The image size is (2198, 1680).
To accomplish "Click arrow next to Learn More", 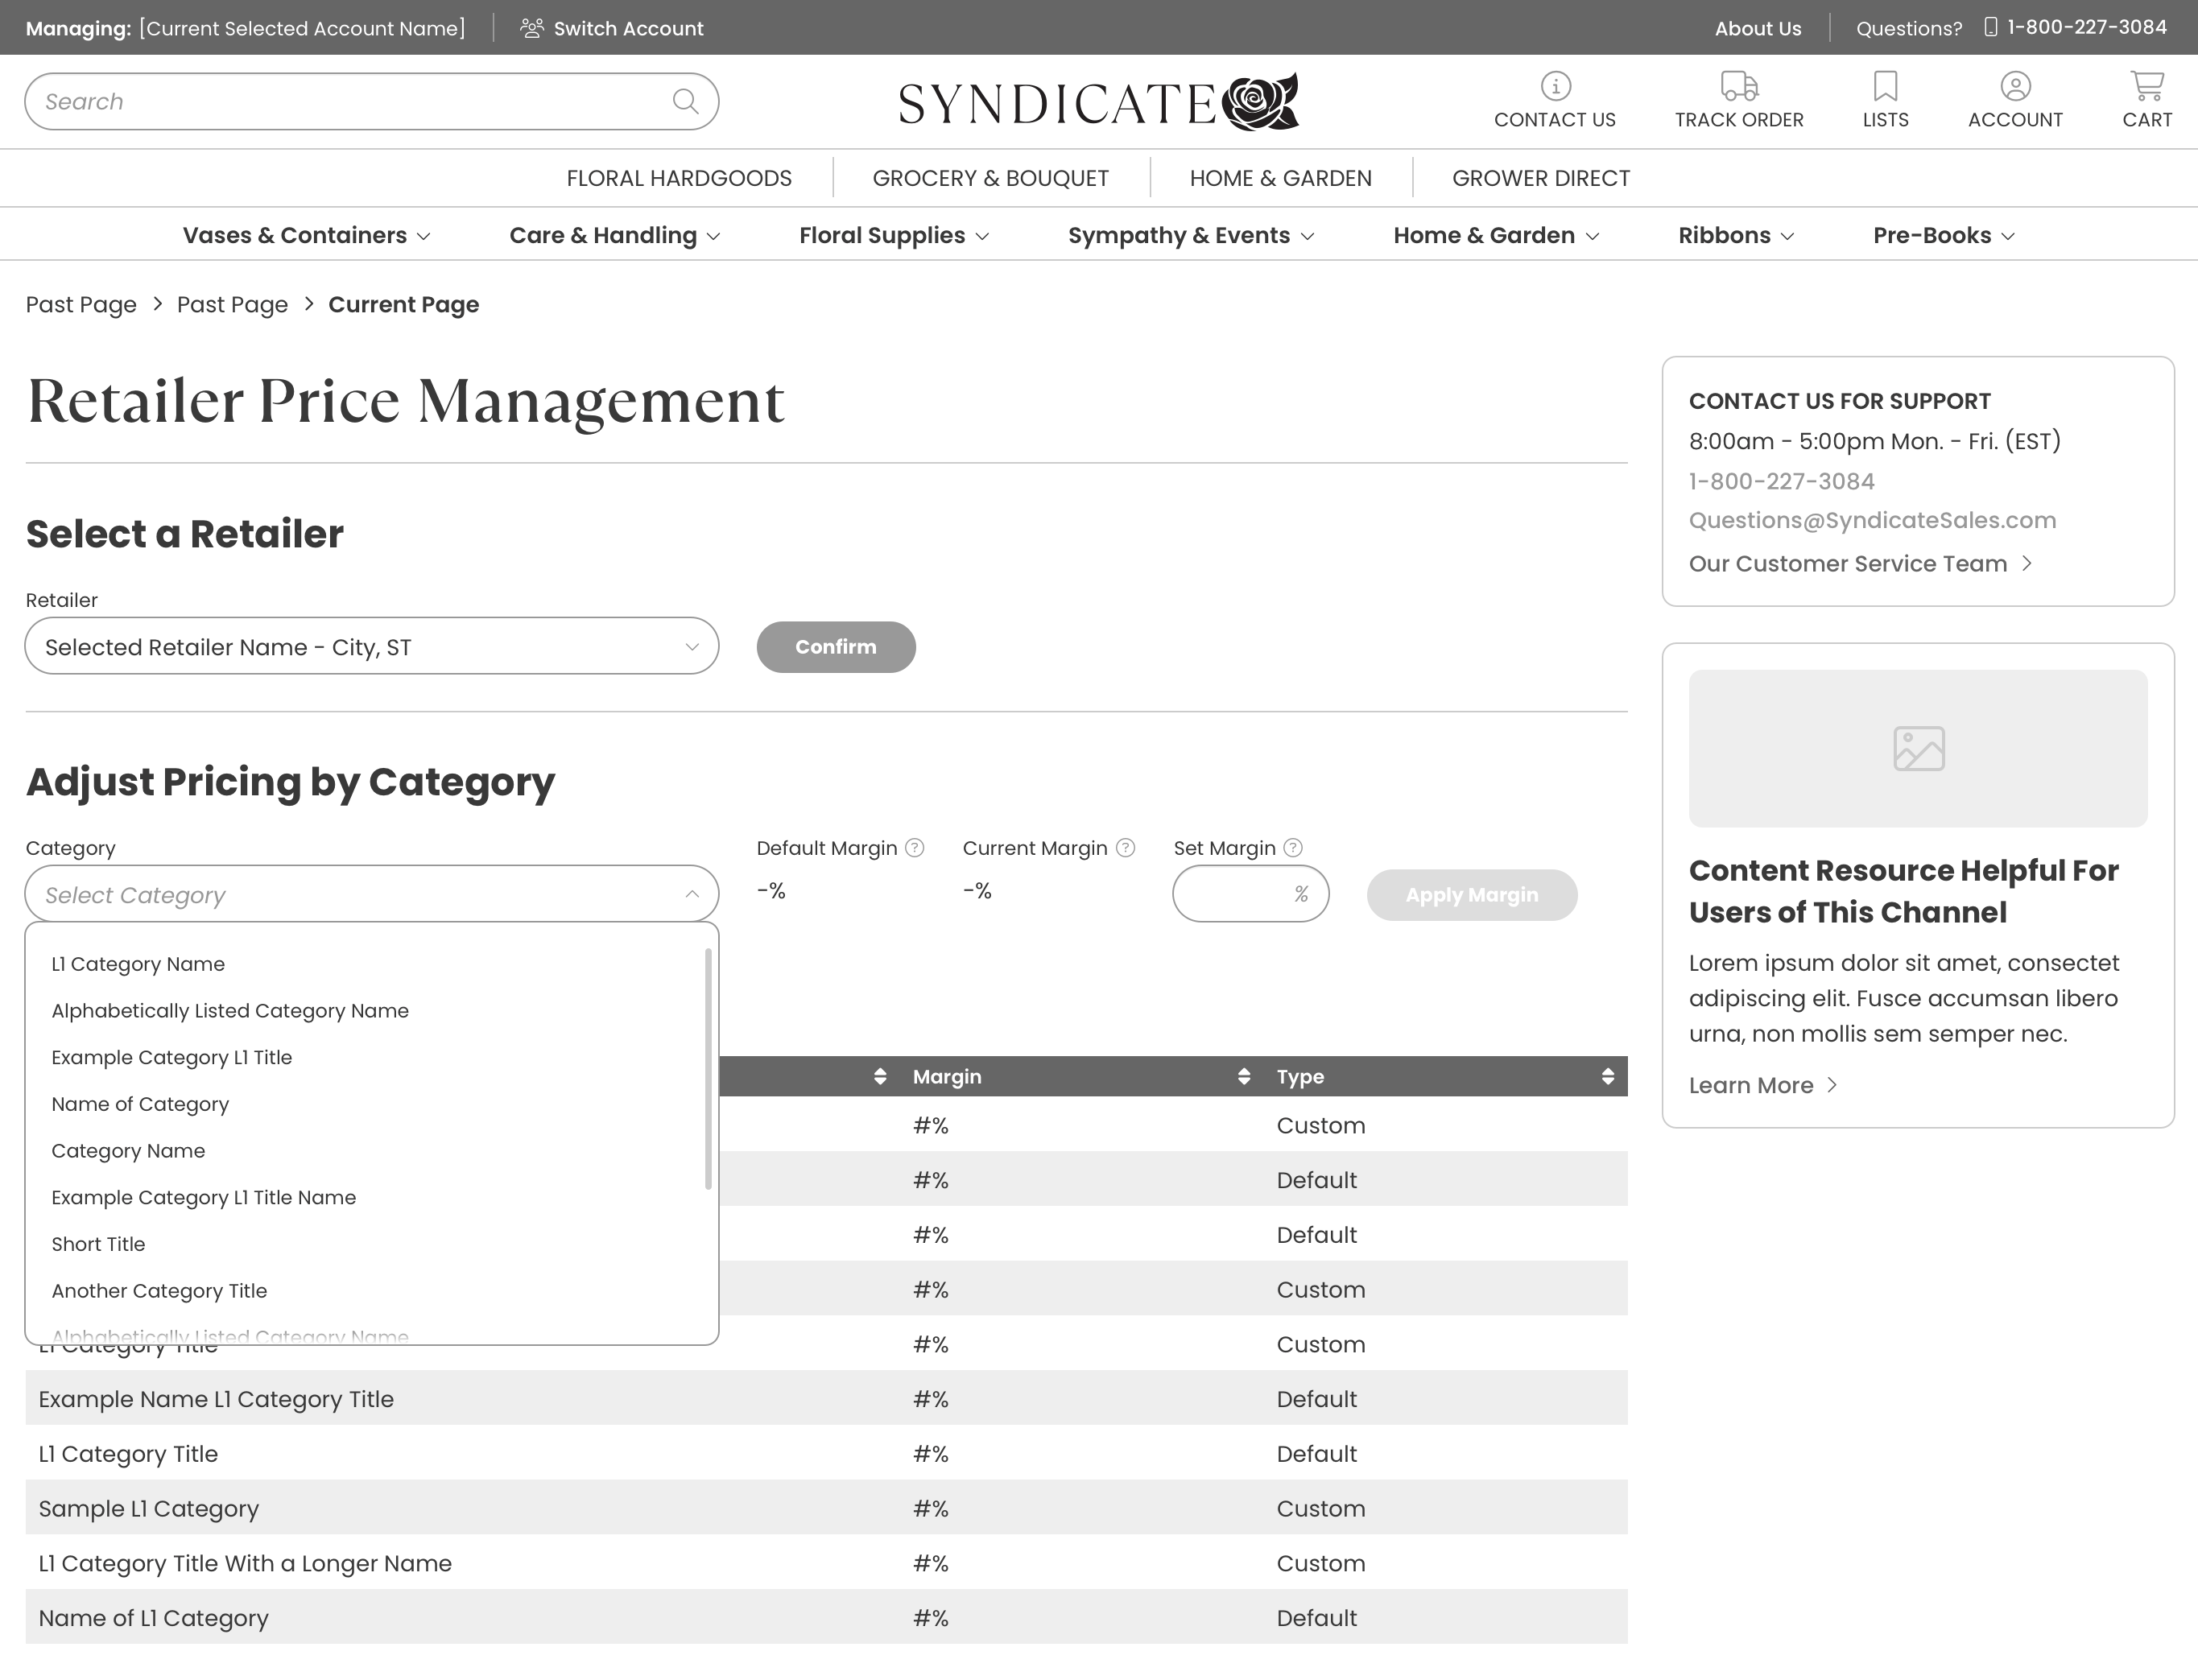I will pyautogui.click(x=1832, y=1085).
